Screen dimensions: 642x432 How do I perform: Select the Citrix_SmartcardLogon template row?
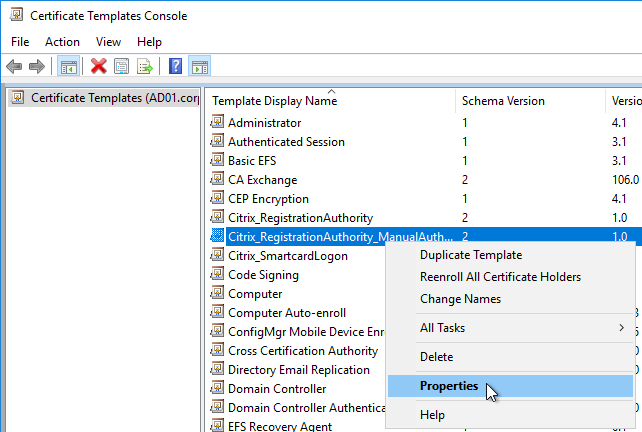(x=287, y=256)
